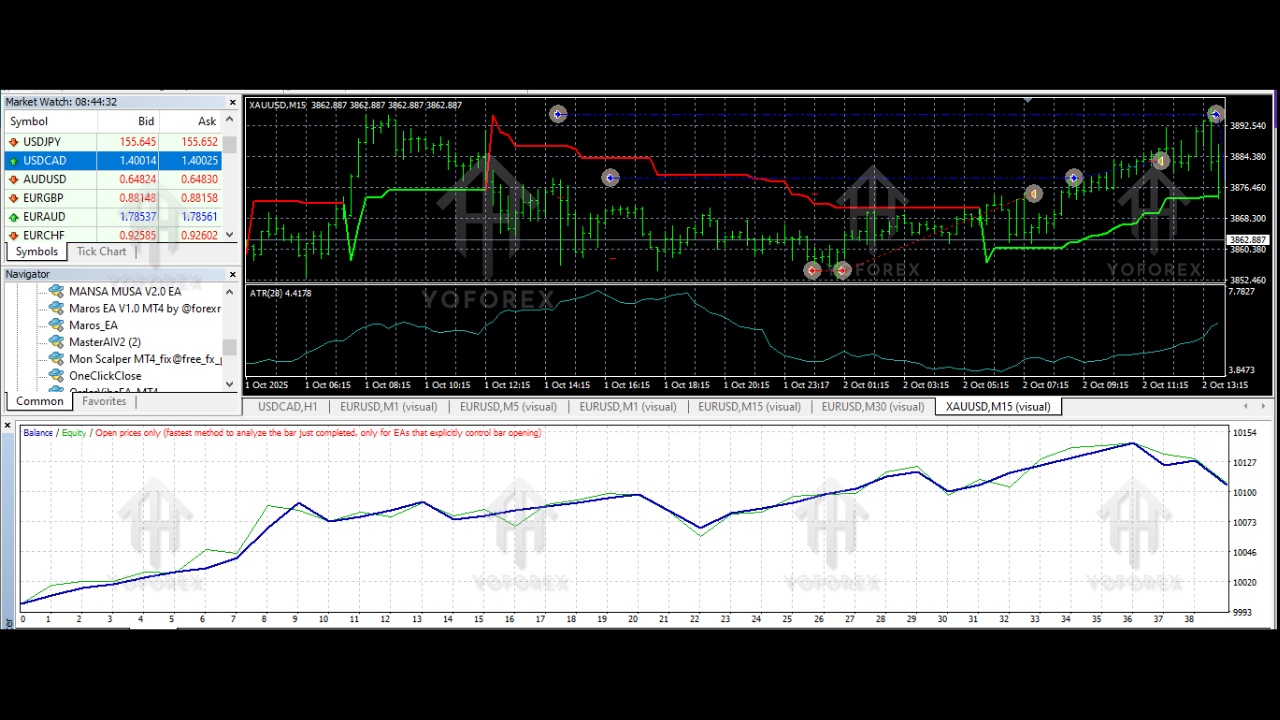
Task: Click the Balance legend label in the tester graph
Action: [38, 433]
